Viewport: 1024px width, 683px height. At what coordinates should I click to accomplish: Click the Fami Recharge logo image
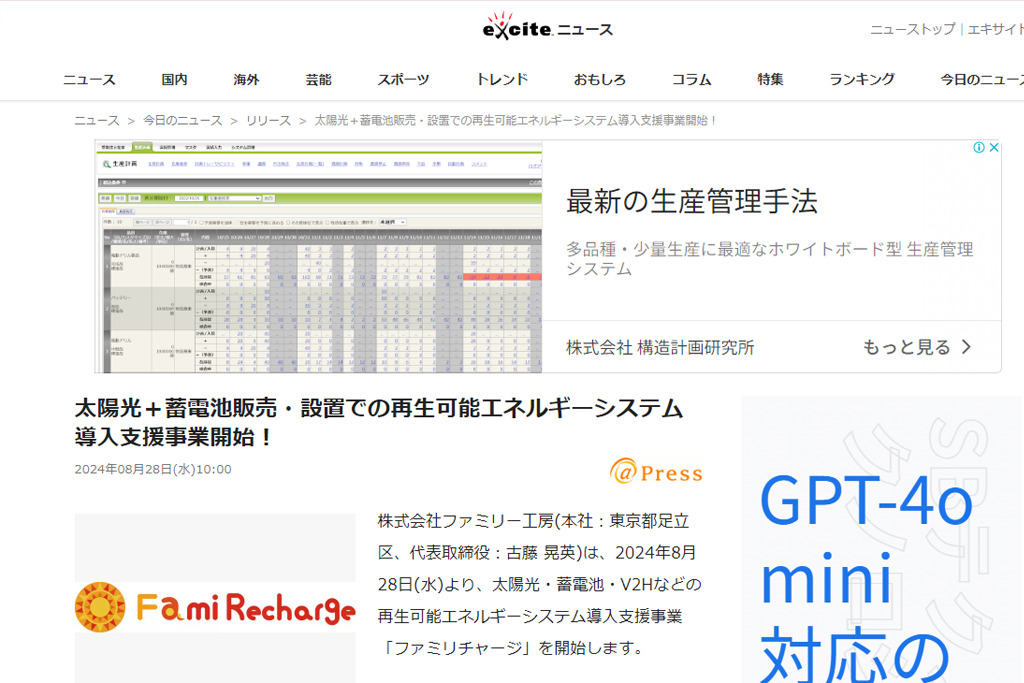pyautogui.click(x=215, y=607)
